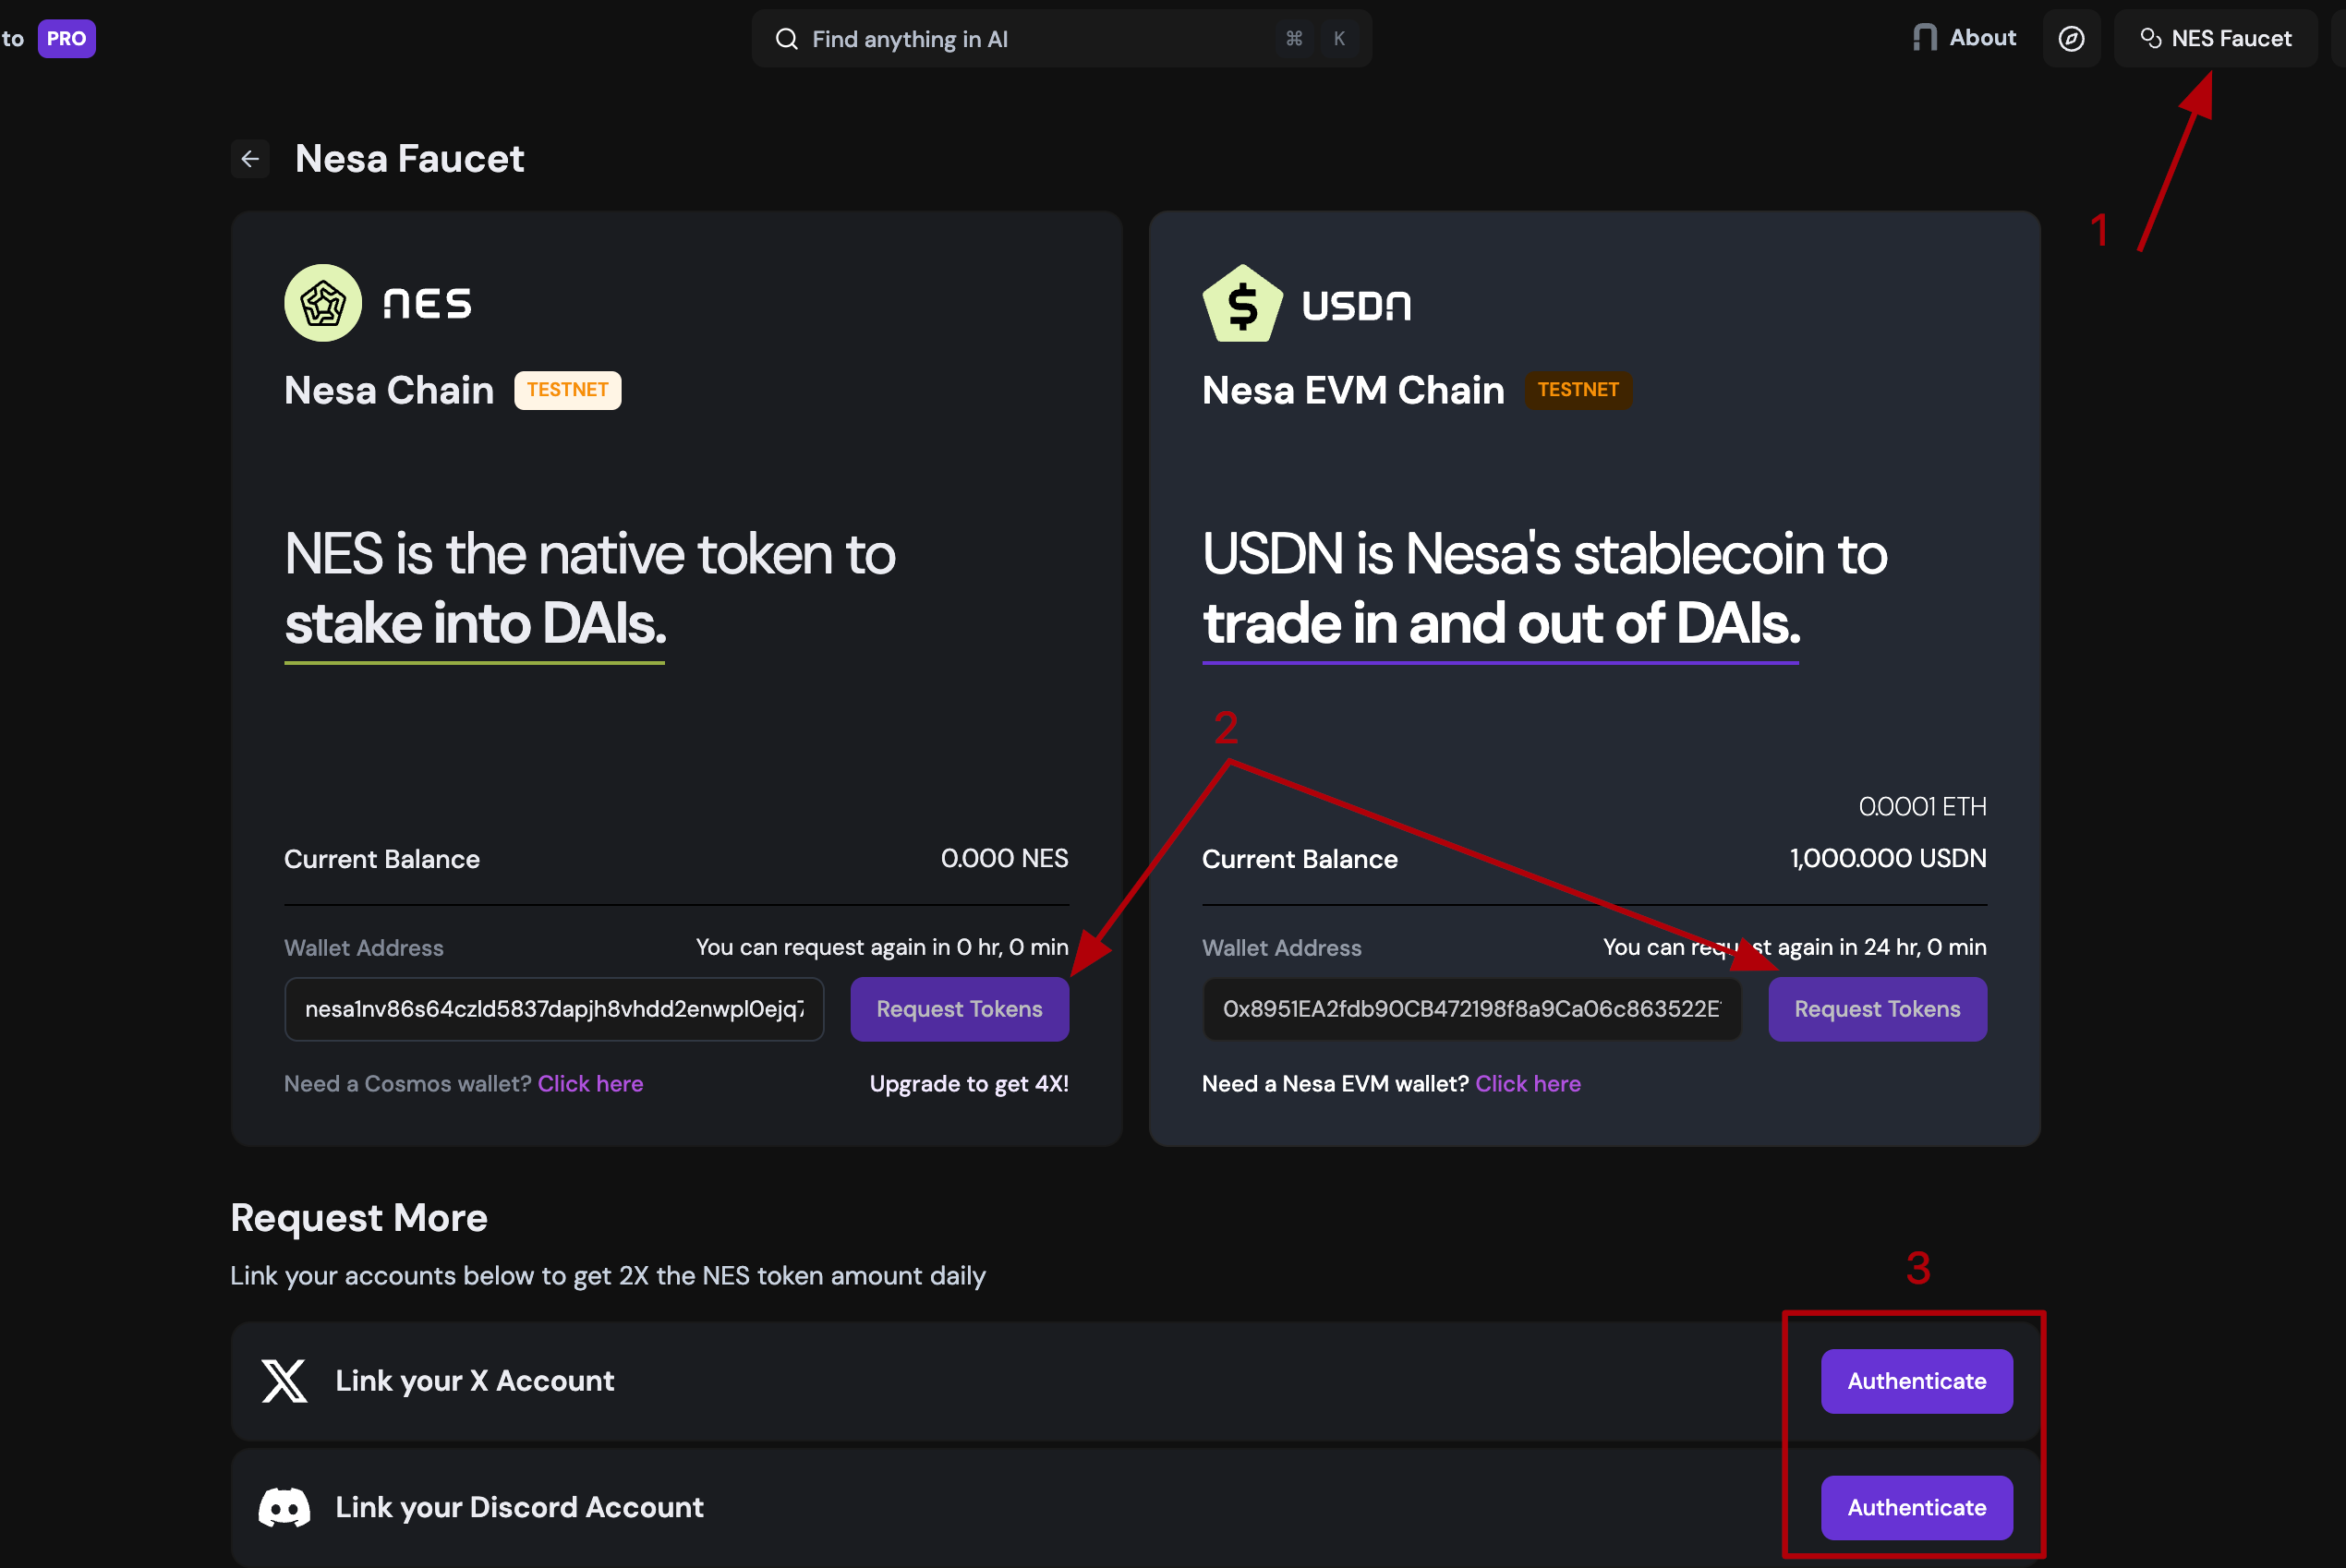This screenshot has height=1568, width=2346.
Task: Click the Discord logo icon
Action: coord(284,1507)
